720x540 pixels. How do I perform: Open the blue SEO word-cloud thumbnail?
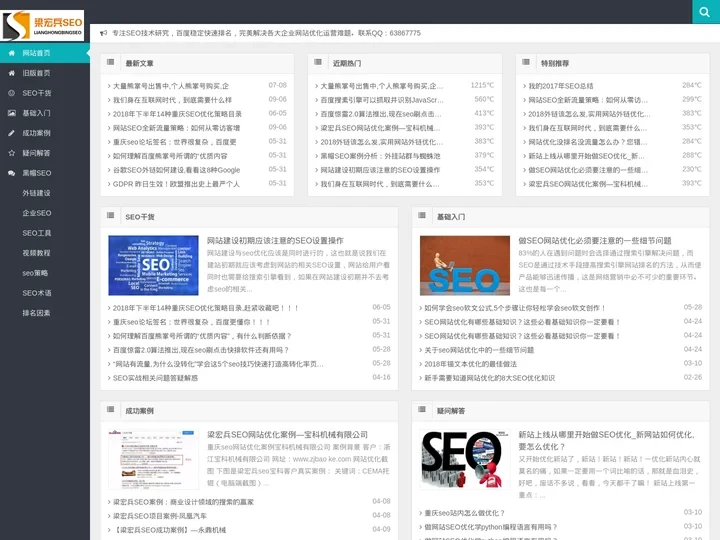(153, 265)
